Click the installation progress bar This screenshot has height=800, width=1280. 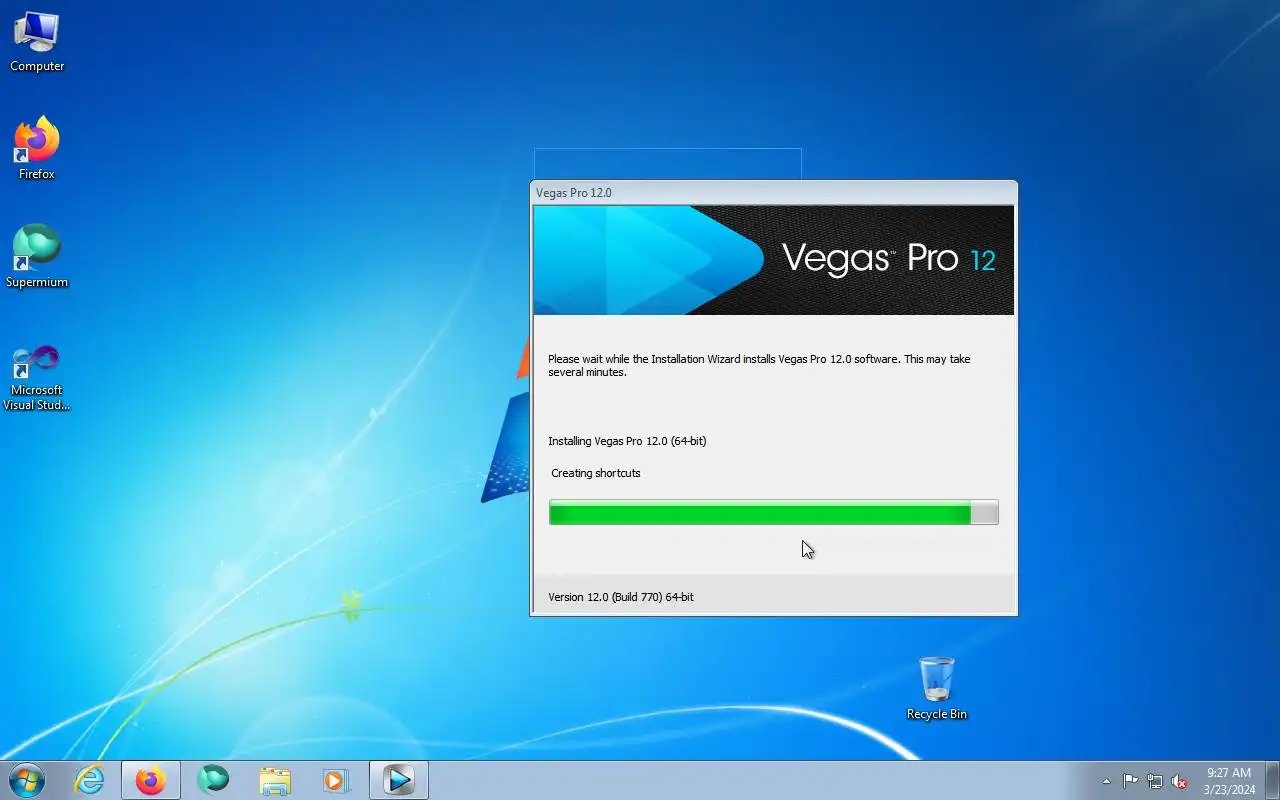(773, 513)
